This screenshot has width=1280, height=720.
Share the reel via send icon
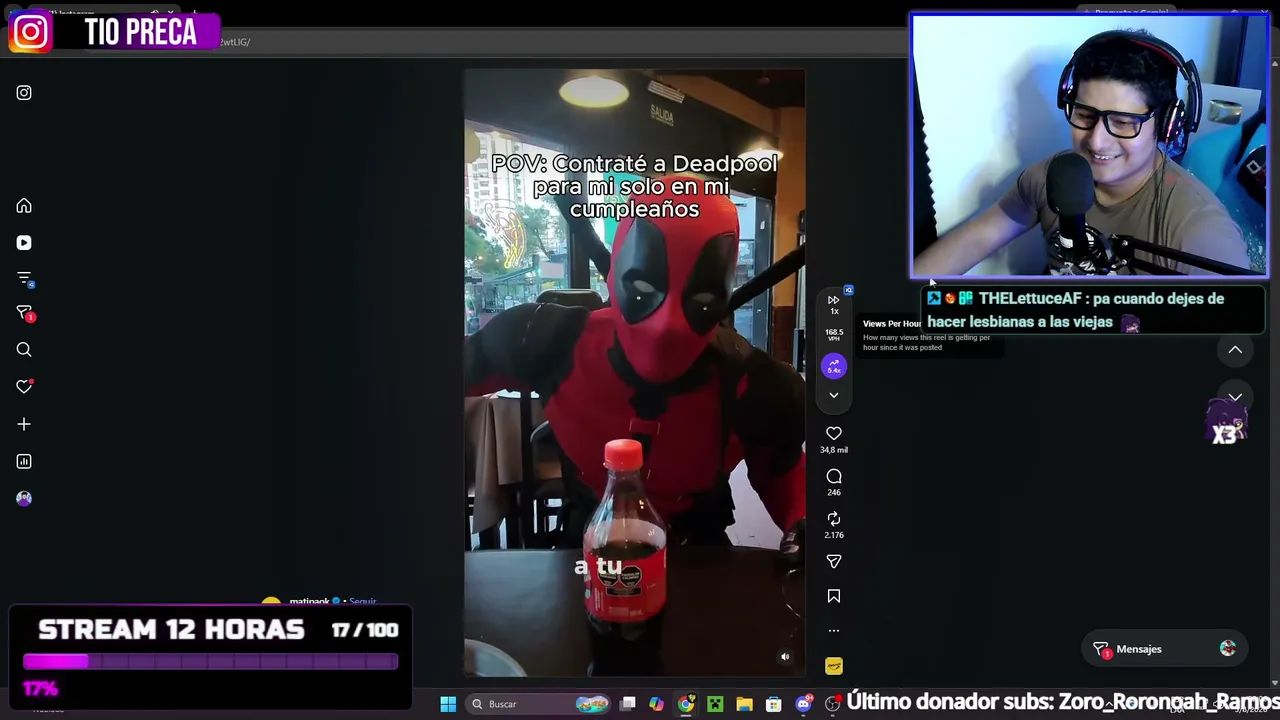834,562
